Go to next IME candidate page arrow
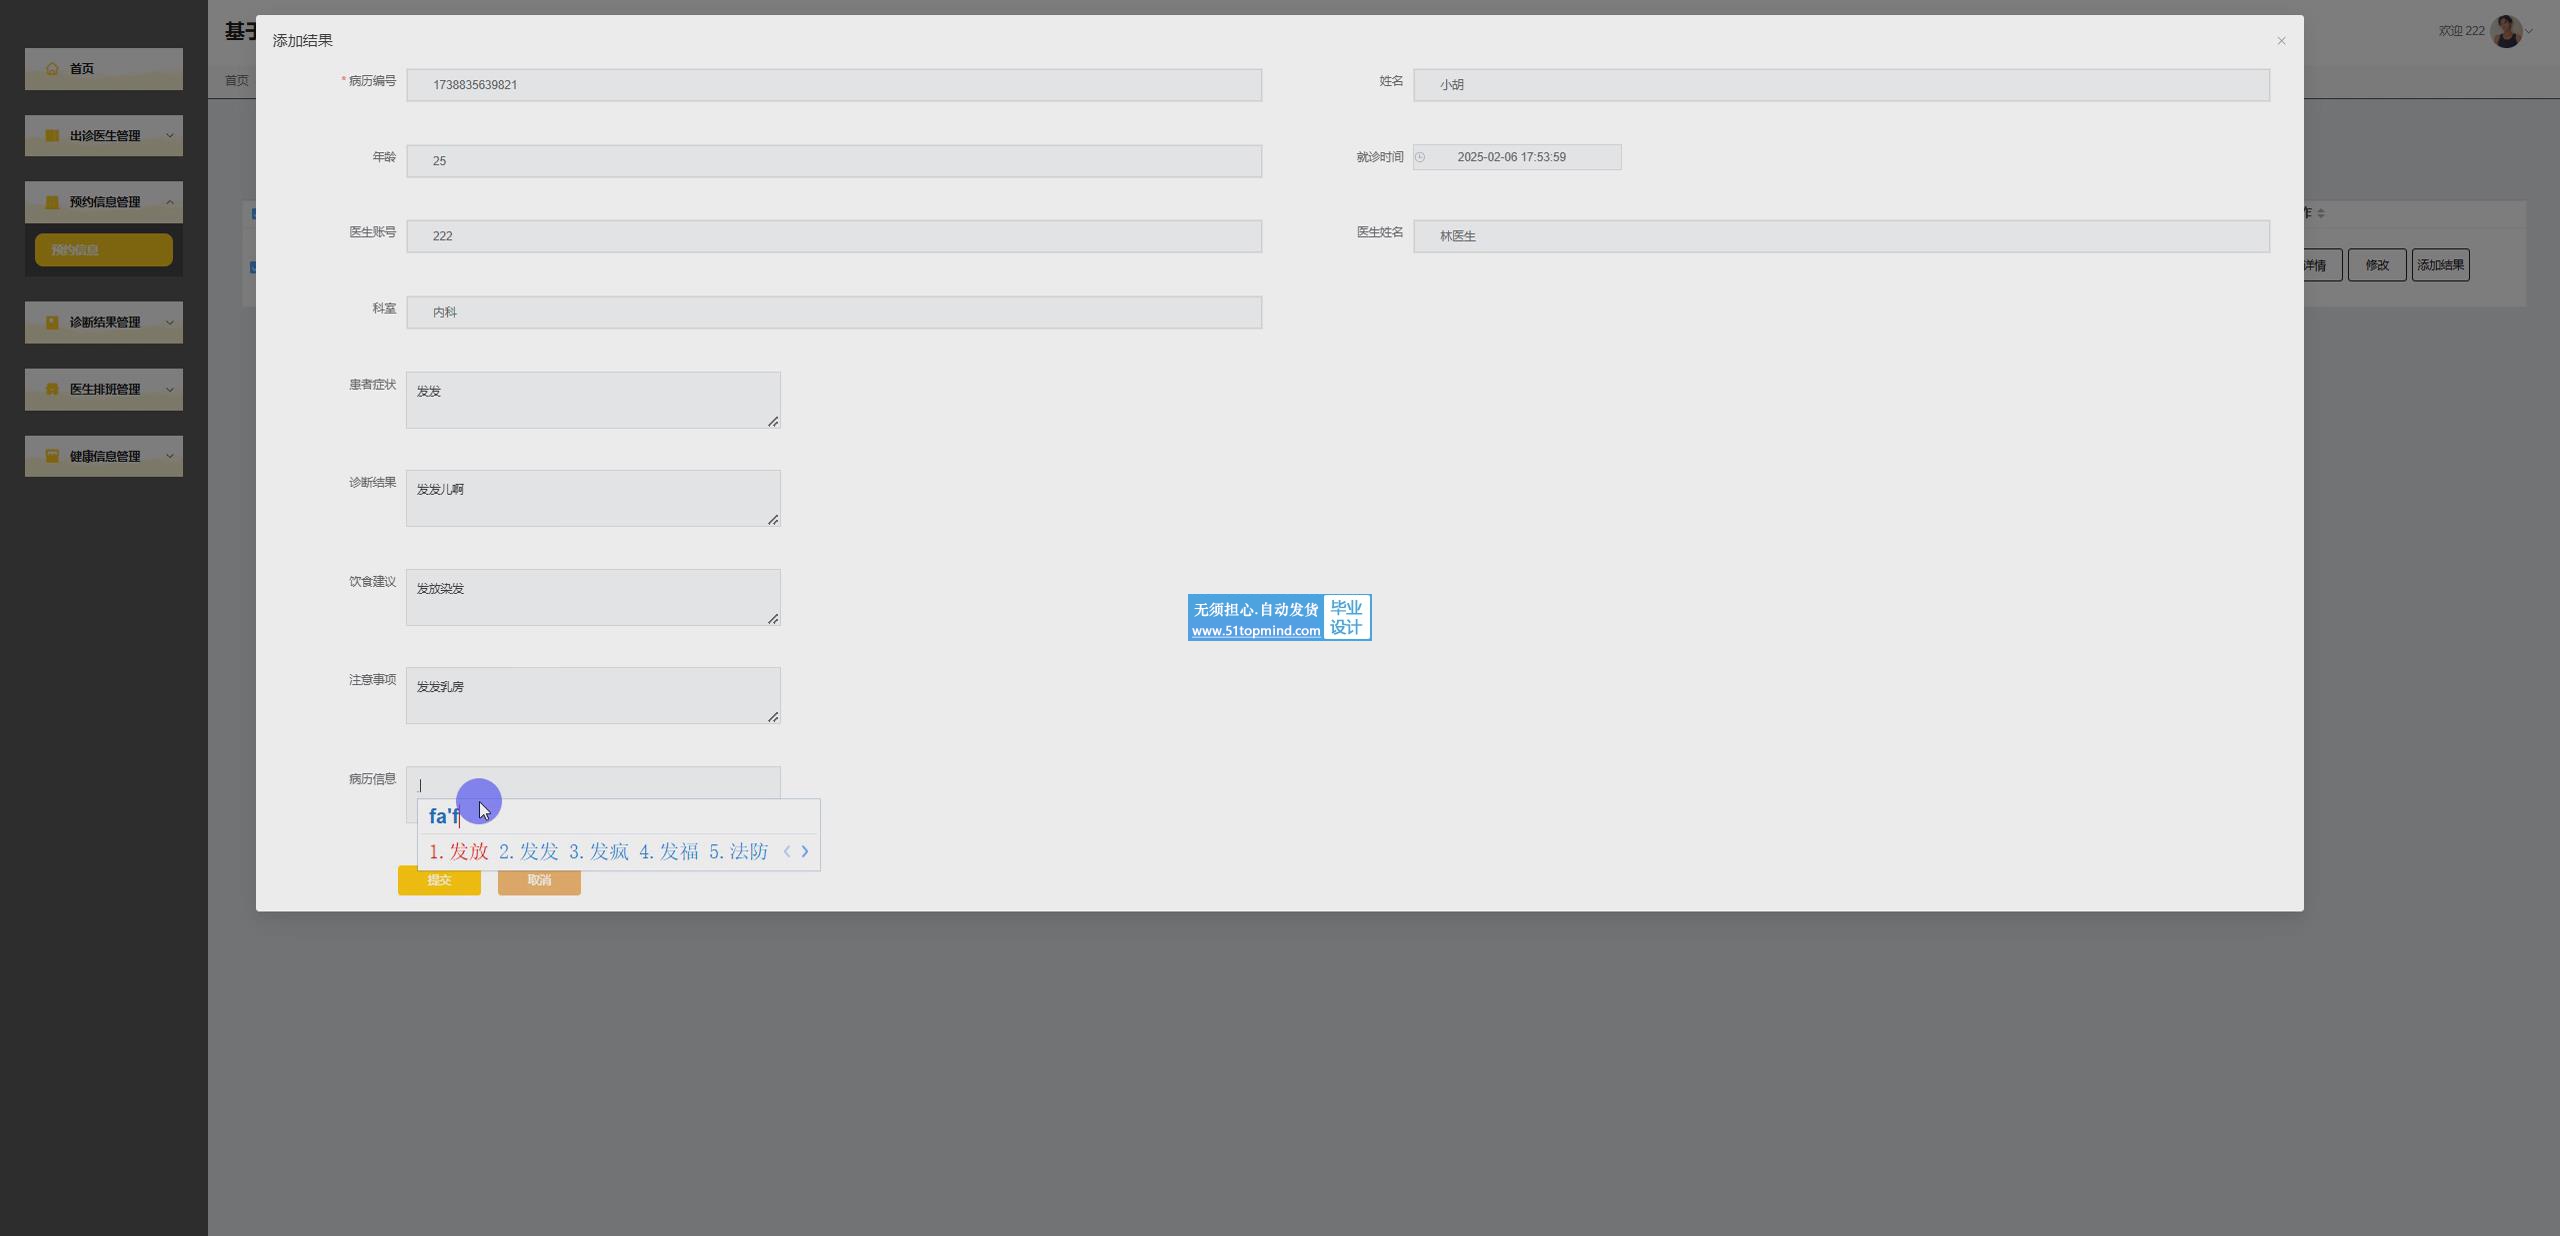The width and height of the screenshot is (2560, 1236). point(805,852)
